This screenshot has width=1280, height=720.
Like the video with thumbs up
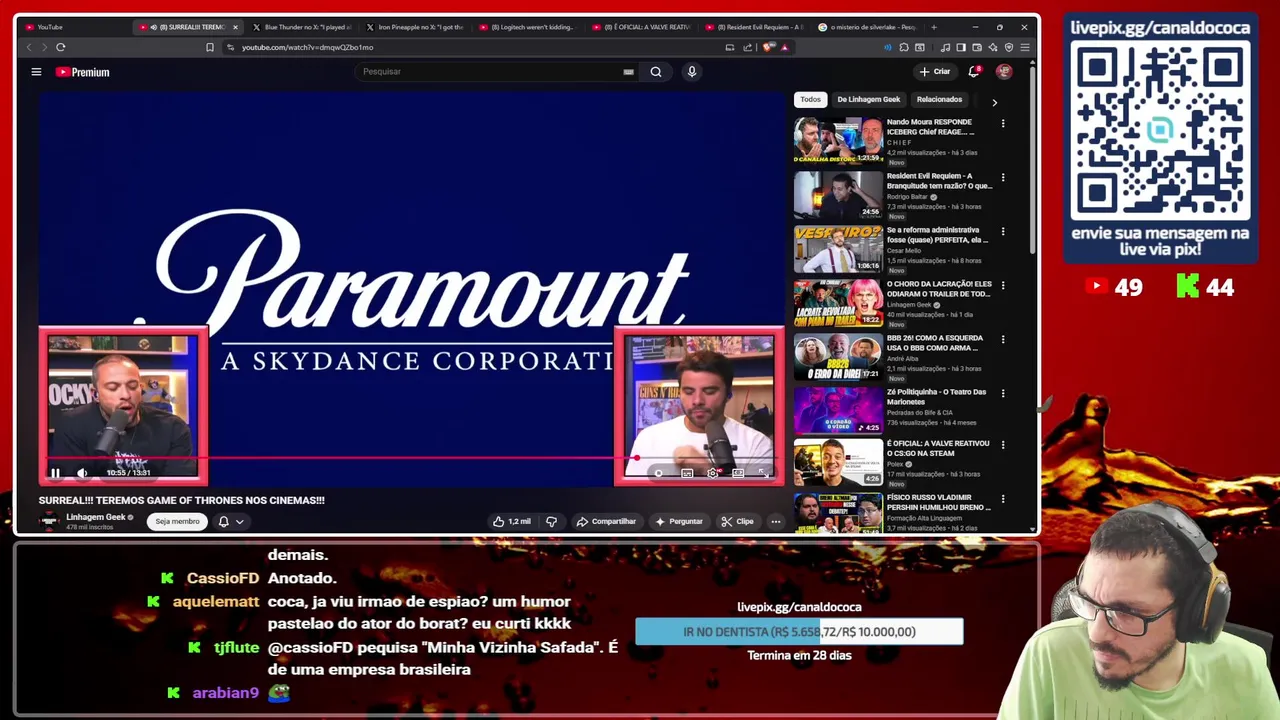pos(512,521)
